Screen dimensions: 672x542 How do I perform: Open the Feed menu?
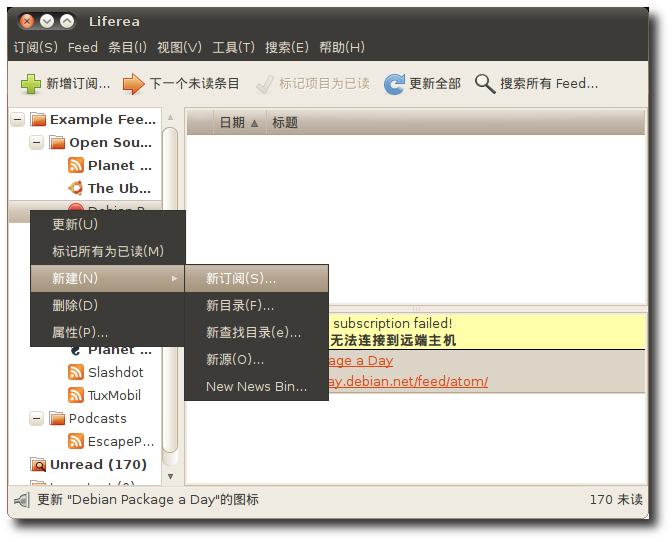83,47
